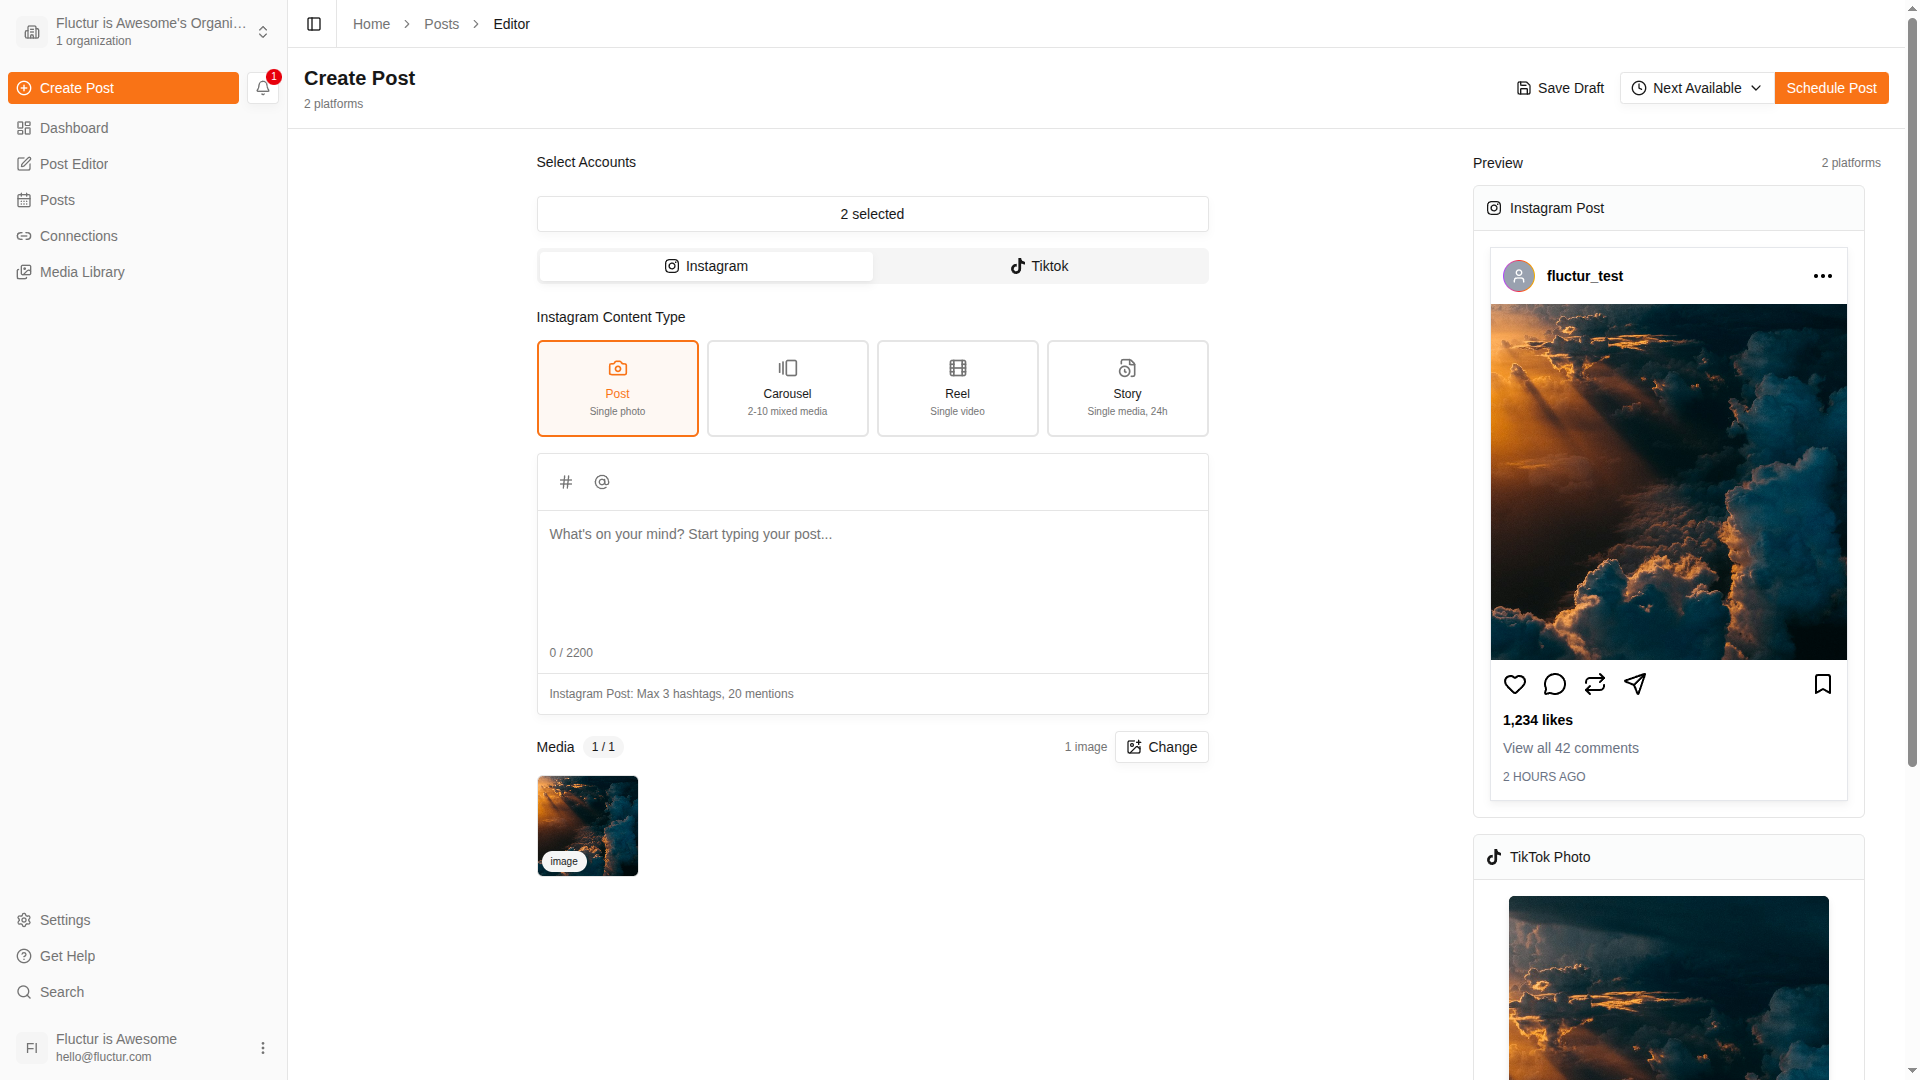The width and height of the screenshot is (1920, 1080).
Task: Expand the organization switcher
Action: (262, 32)
